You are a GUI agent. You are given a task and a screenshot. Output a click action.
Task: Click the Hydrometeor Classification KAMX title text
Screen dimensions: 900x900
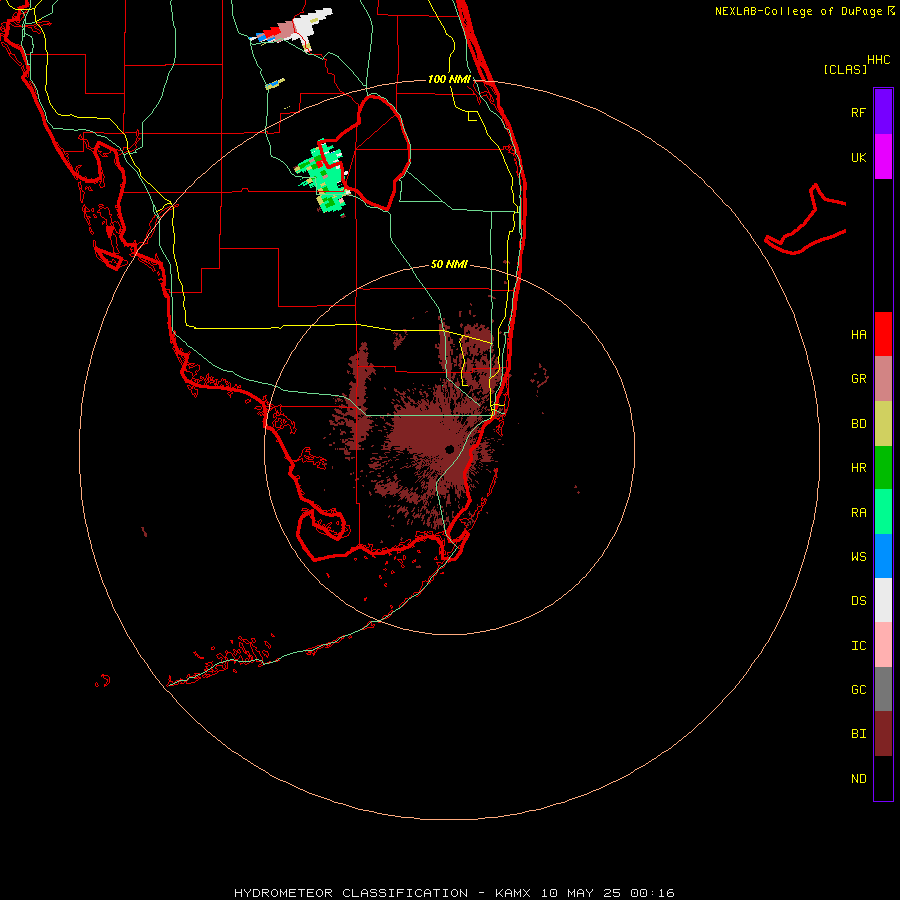454,893
